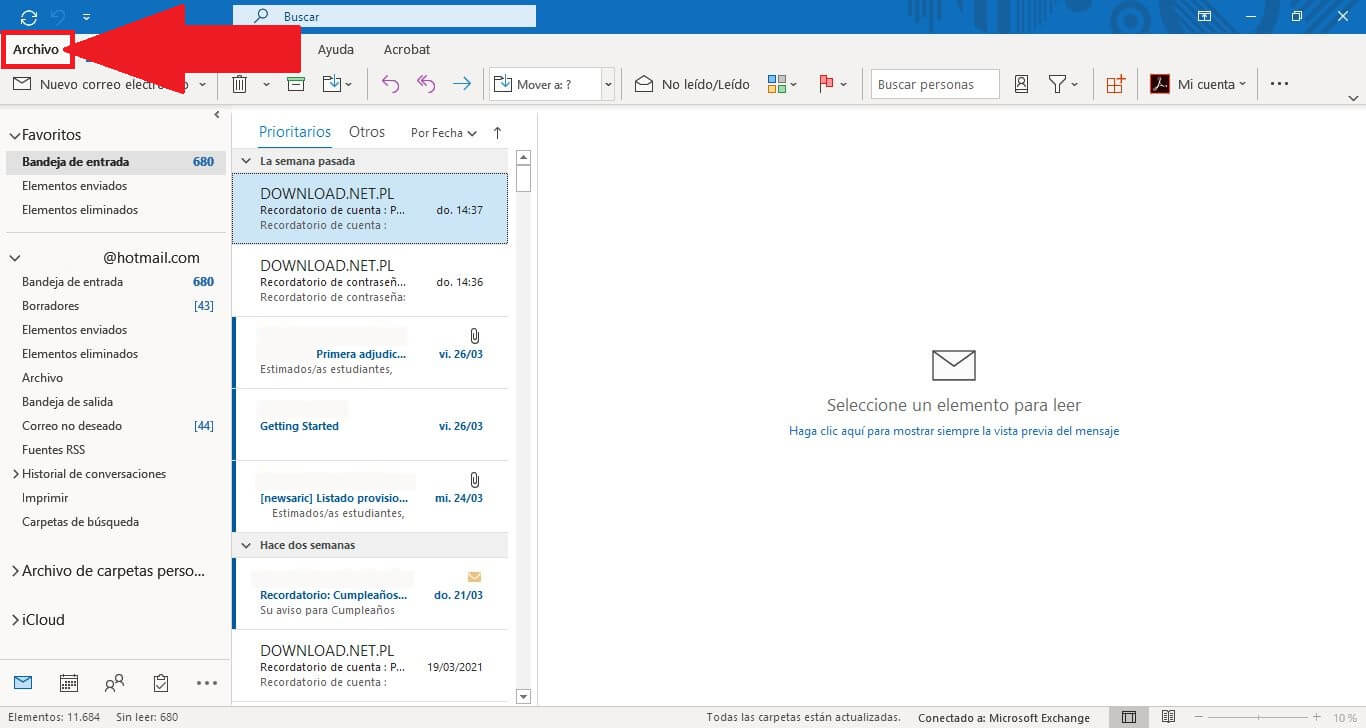1366x728 pixels.
Task: Open the Get Add-ins grid icon
Action: (x=1115, y=84)
